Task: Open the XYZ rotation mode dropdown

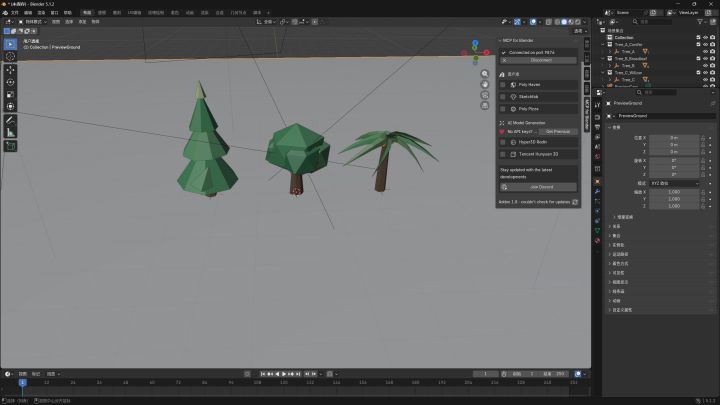Action: click(x=674, y=183)
